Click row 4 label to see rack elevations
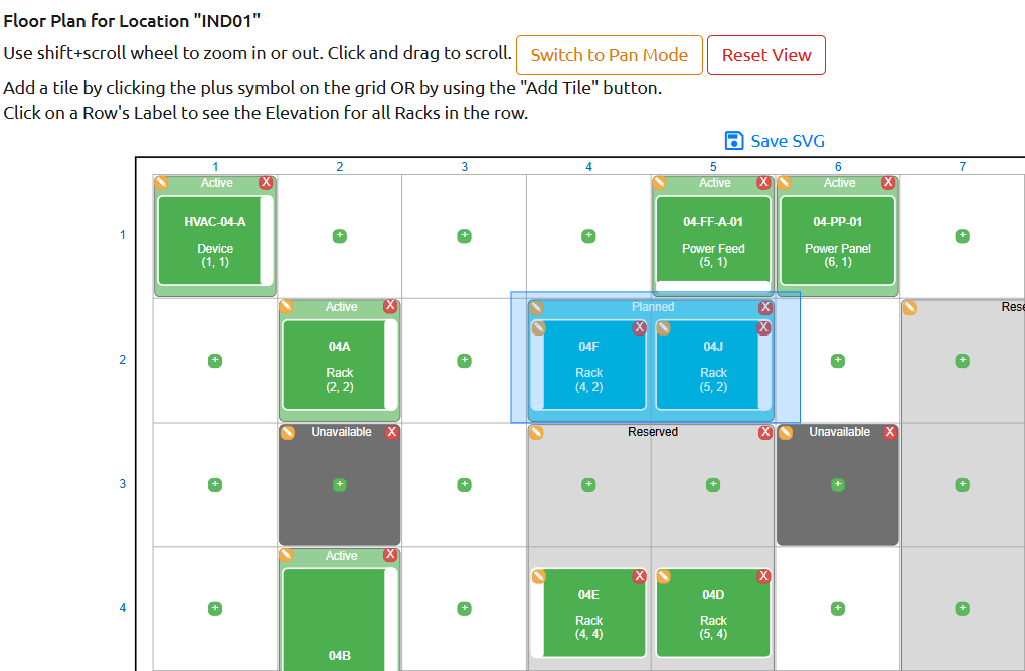Viewport: 1025px width, 671px height. pyautogui.click(x=123, y=608)
